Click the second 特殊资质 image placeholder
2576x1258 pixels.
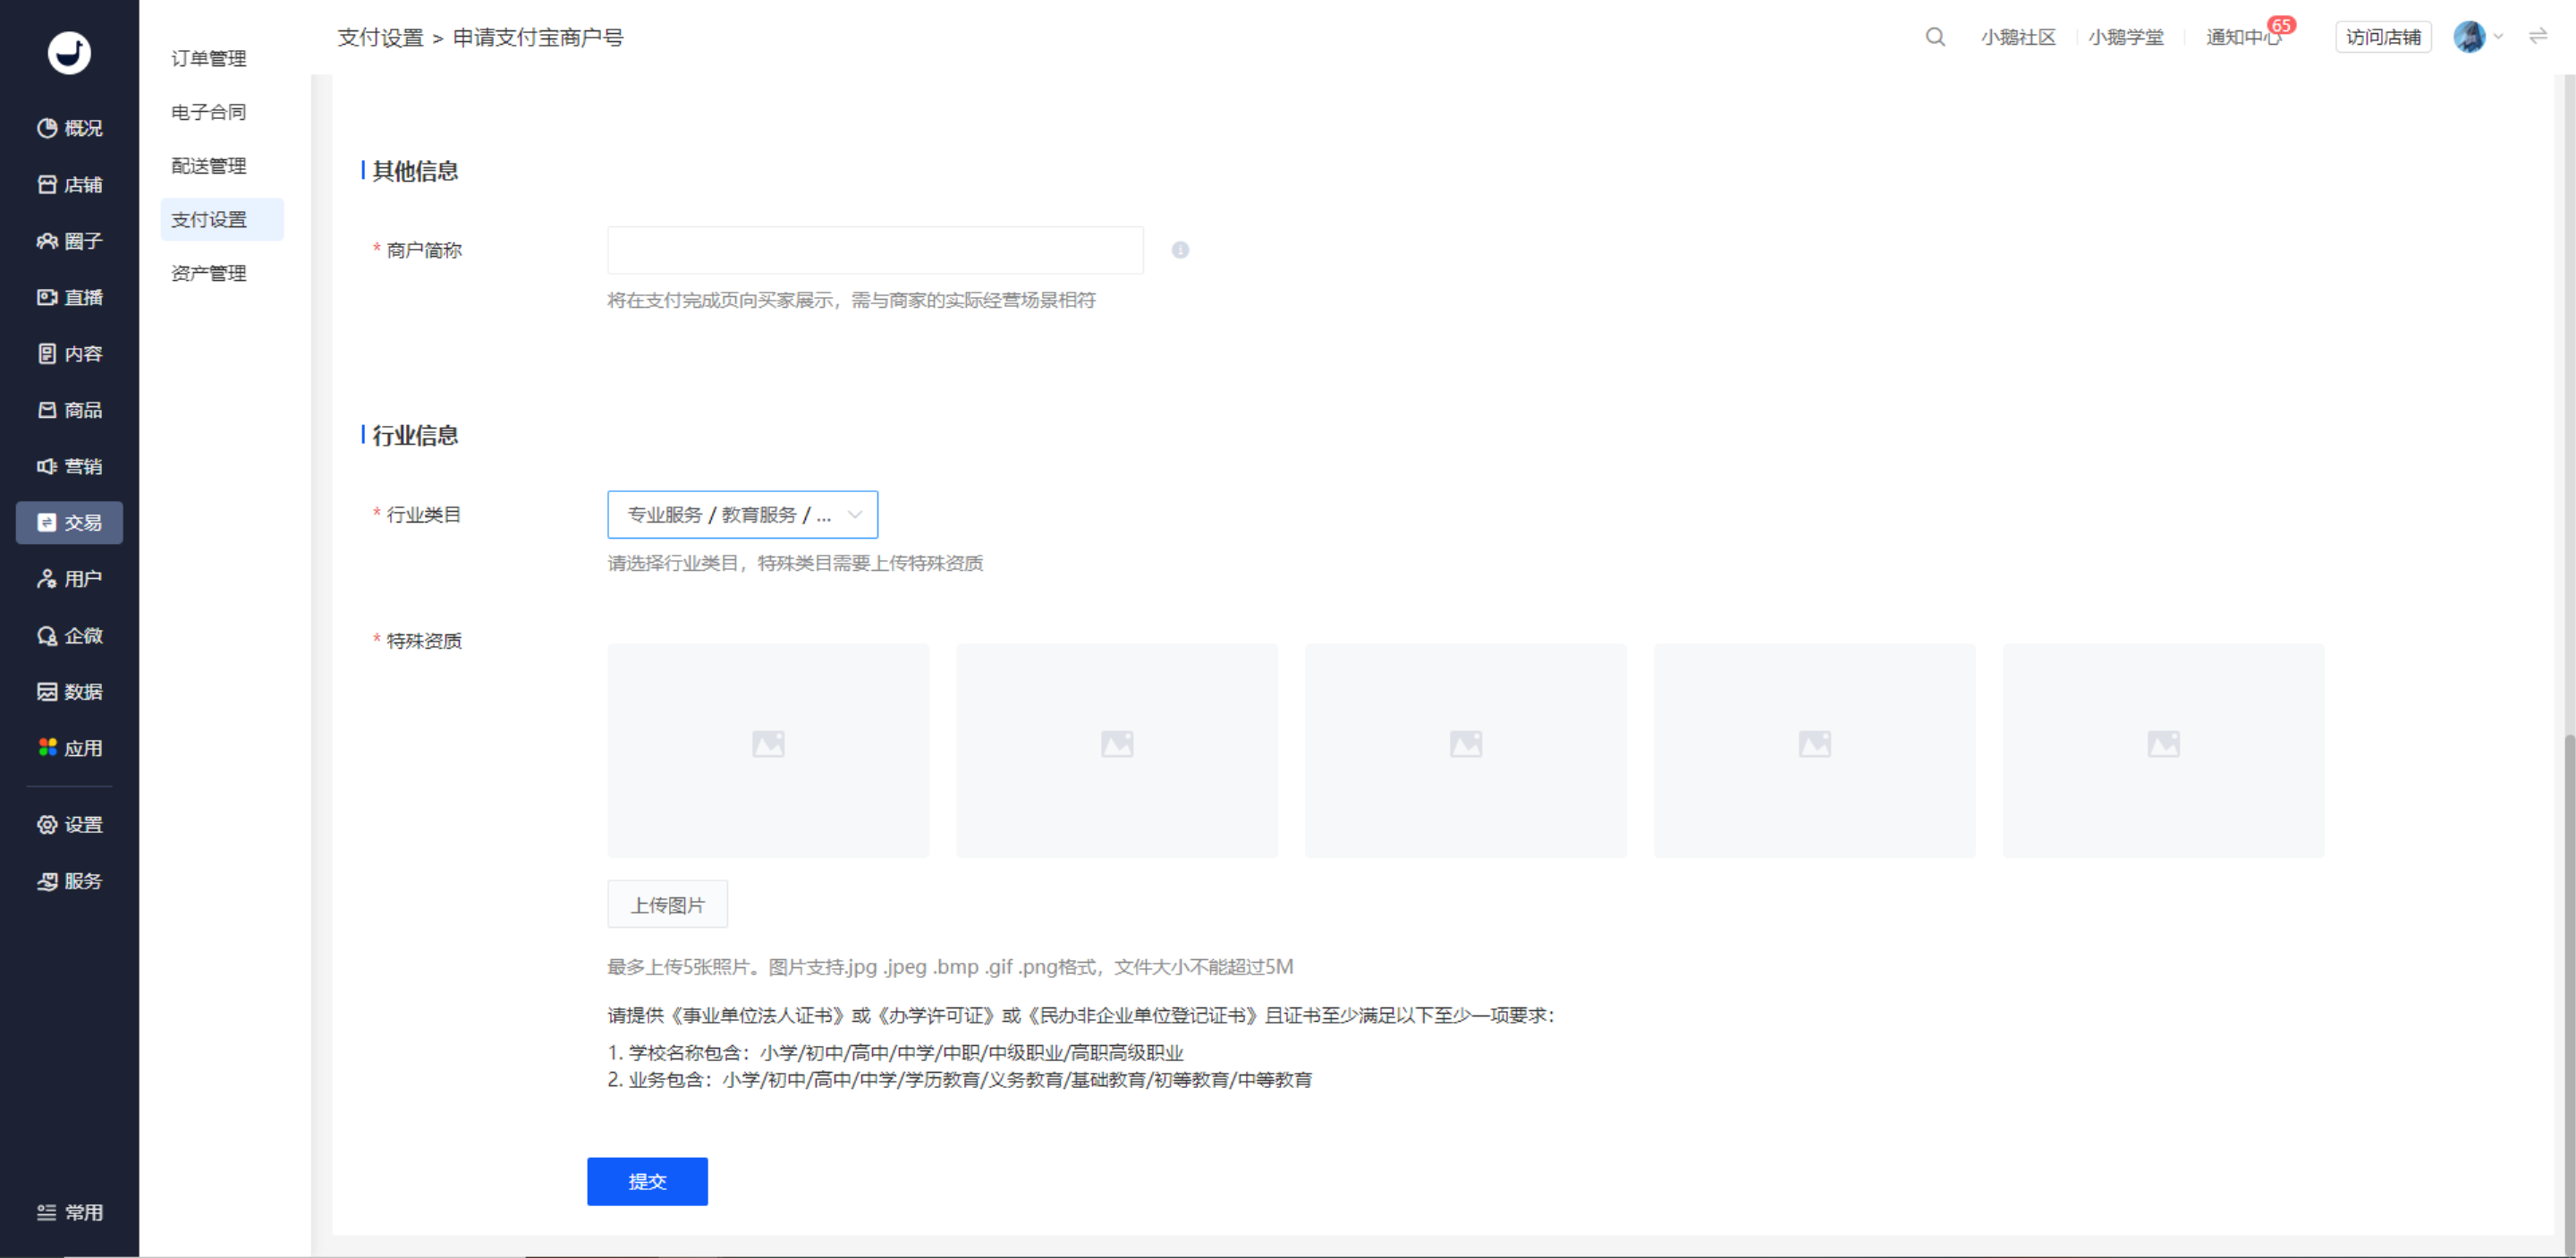tap(1117, 750)
